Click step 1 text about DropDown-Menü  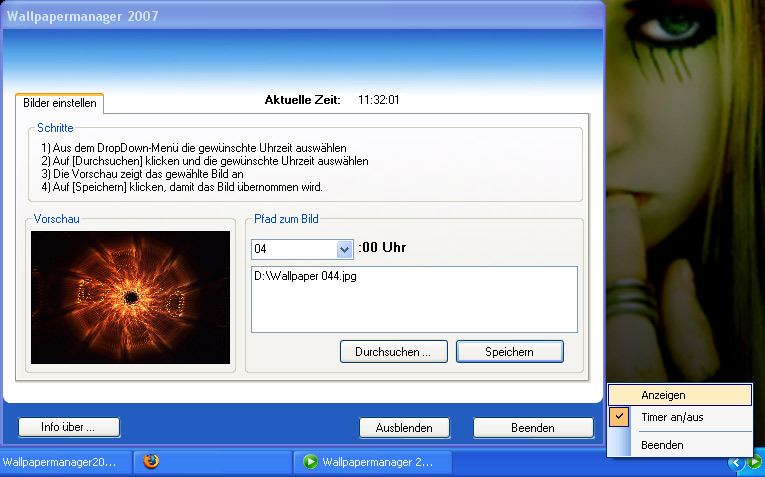pyautogui.click(x=194, y=148)
